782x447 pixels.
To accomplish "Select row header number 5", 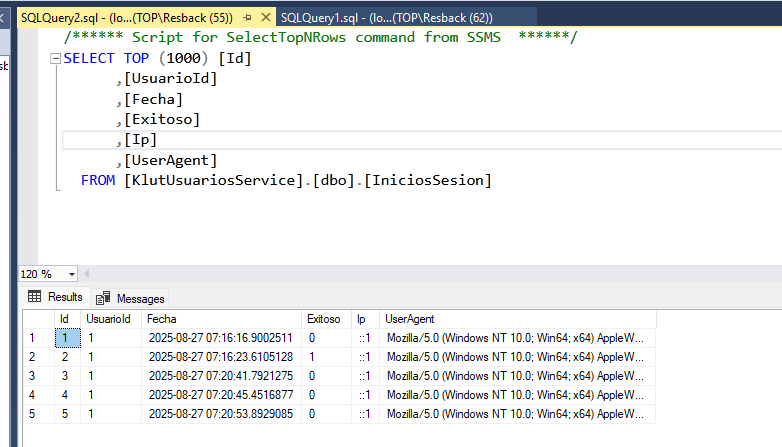I will click(x=38, y=414).
